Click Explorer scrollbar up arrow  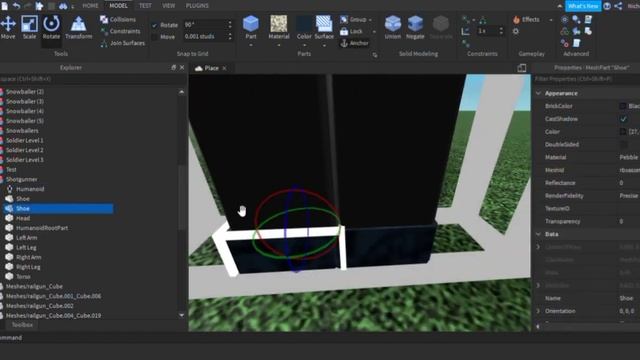[x=182, y=92]
